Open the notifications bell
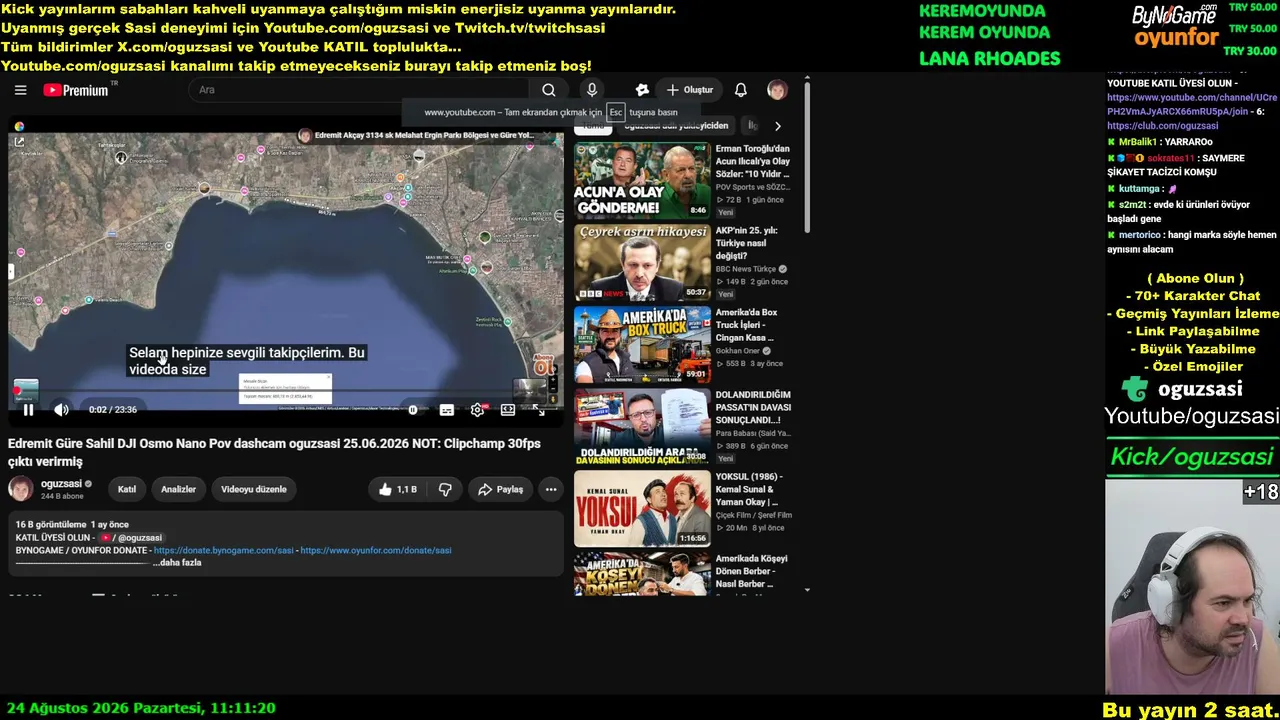Viewport: 1280px width, 720px height. [x=741, y=90]
